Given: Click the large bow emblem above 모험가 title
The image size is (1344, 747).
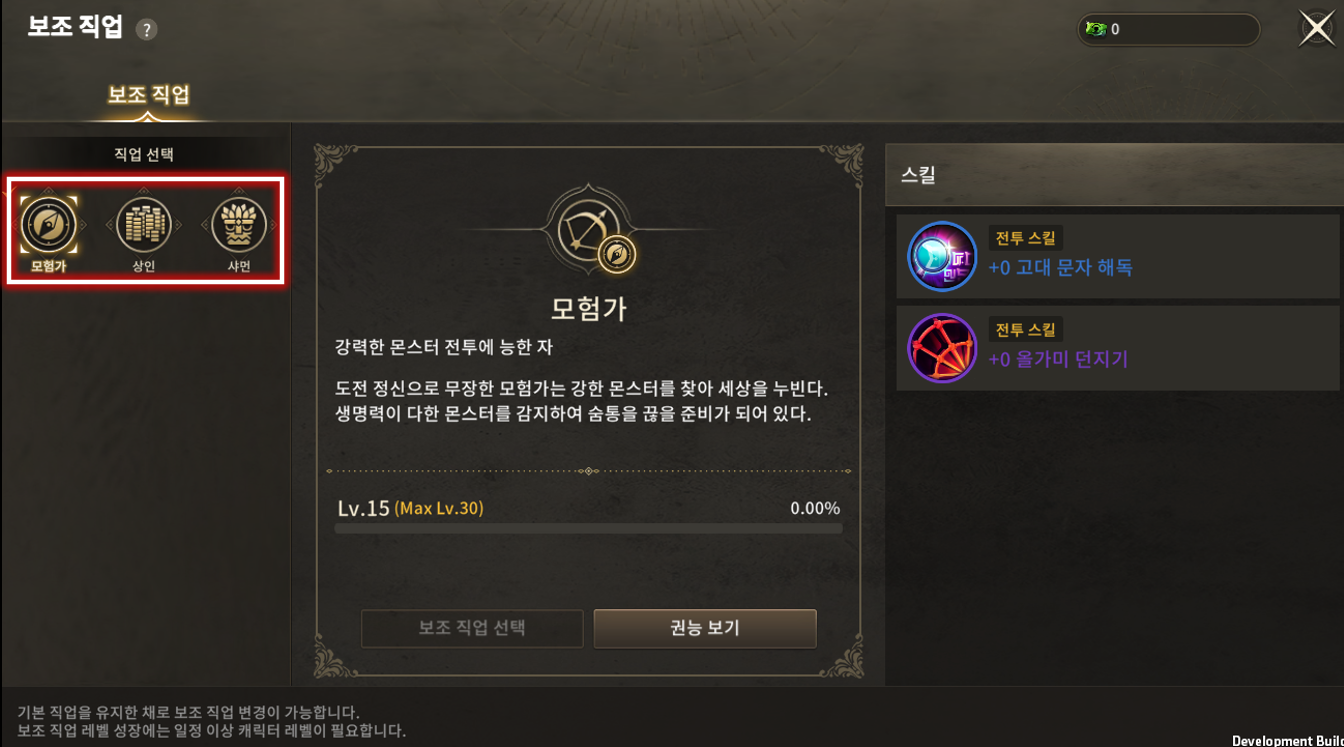Looking at the screenshot, I should [x=588, y=229].
